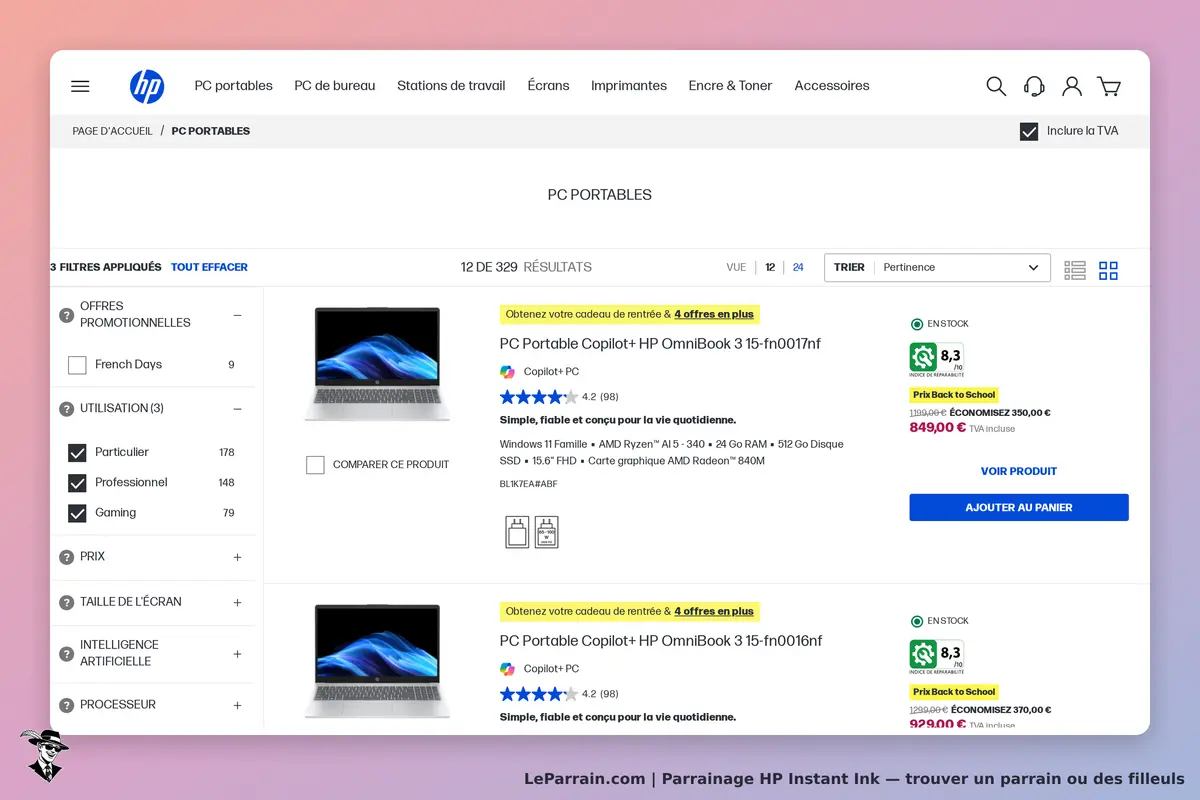Viewport: 1200px width, 800px height.
Task: Open the shopping cart icon
Action: 1109,86
